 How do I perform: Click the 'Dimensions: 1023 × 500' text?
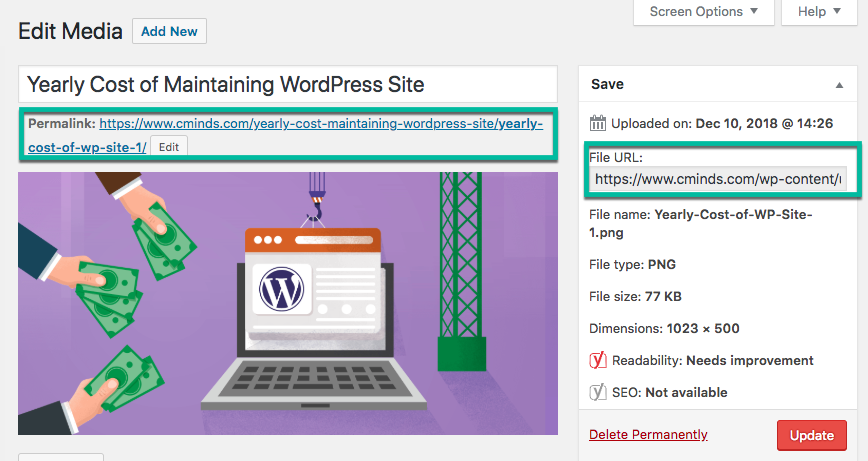tap(664, 329)
